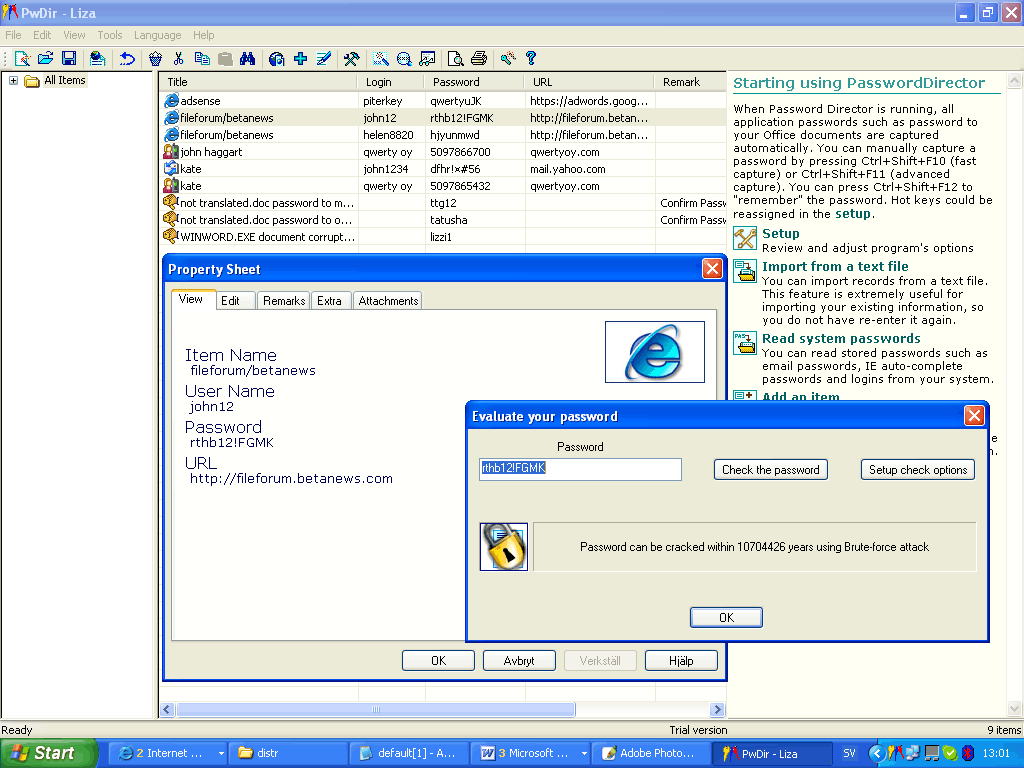Open the Edit menu
1024x768 pixels.
point(42,35)
